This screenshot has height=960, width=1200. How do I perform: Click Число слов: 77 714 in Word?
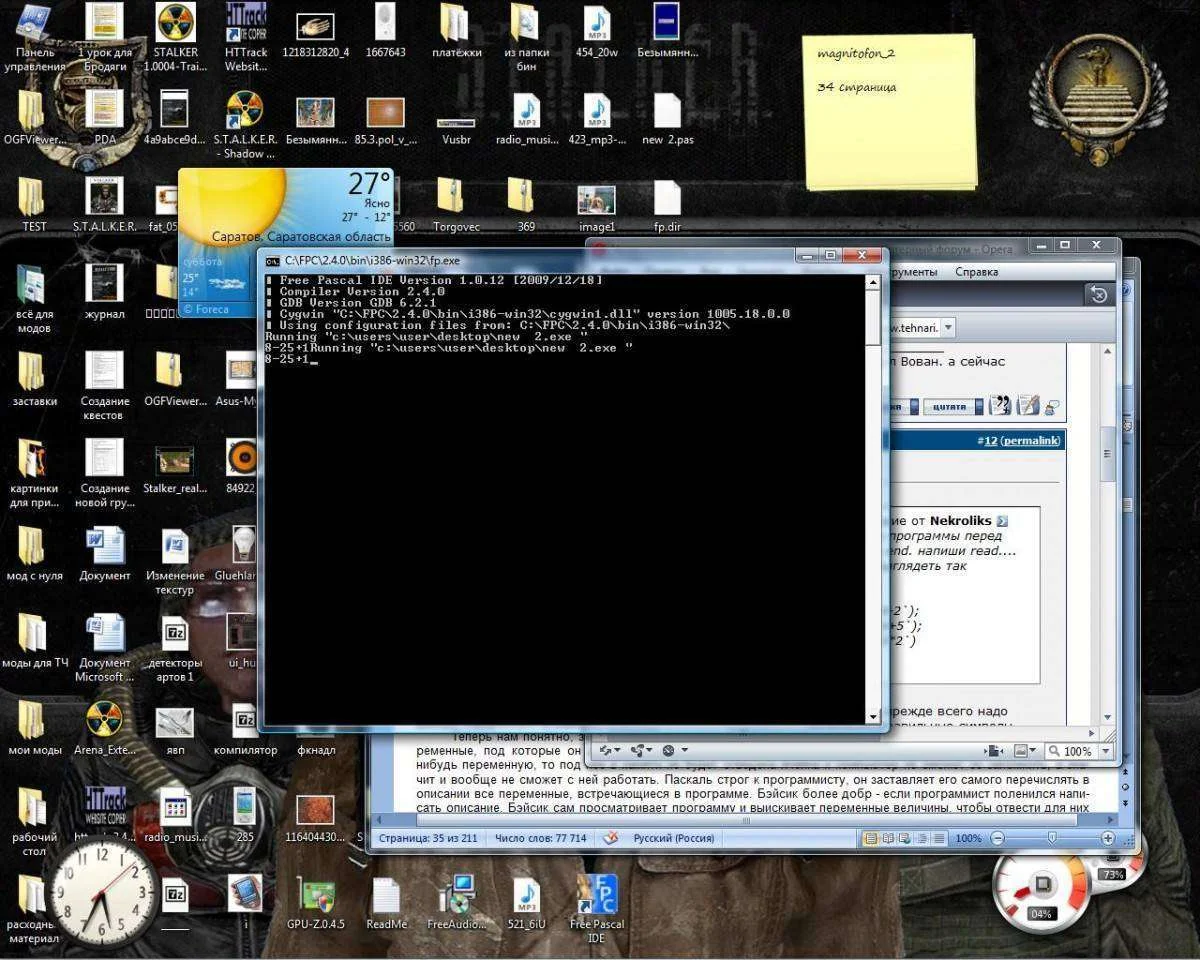tap(540, 838)
